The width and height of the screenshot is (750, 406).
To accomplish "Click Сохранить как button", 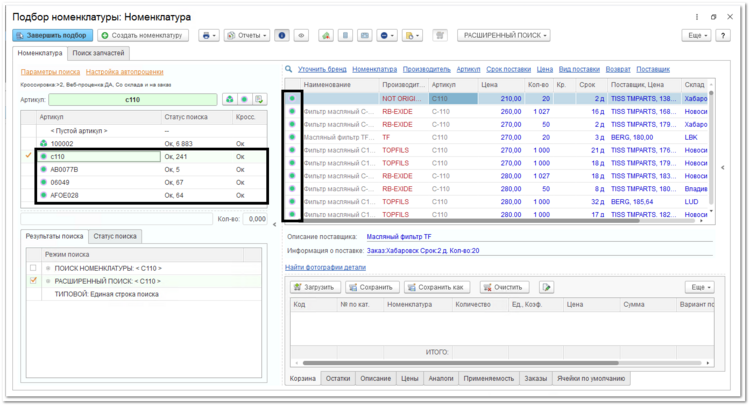I will click(437, 287).
